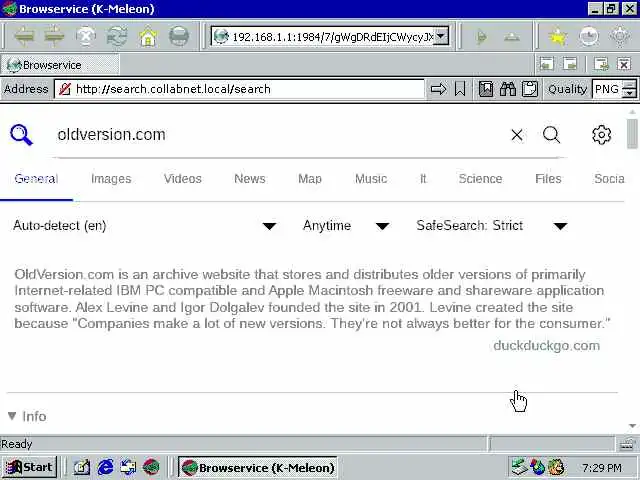Click the third quick launch icon
The image size is (640, 480).
click(128, 467)
